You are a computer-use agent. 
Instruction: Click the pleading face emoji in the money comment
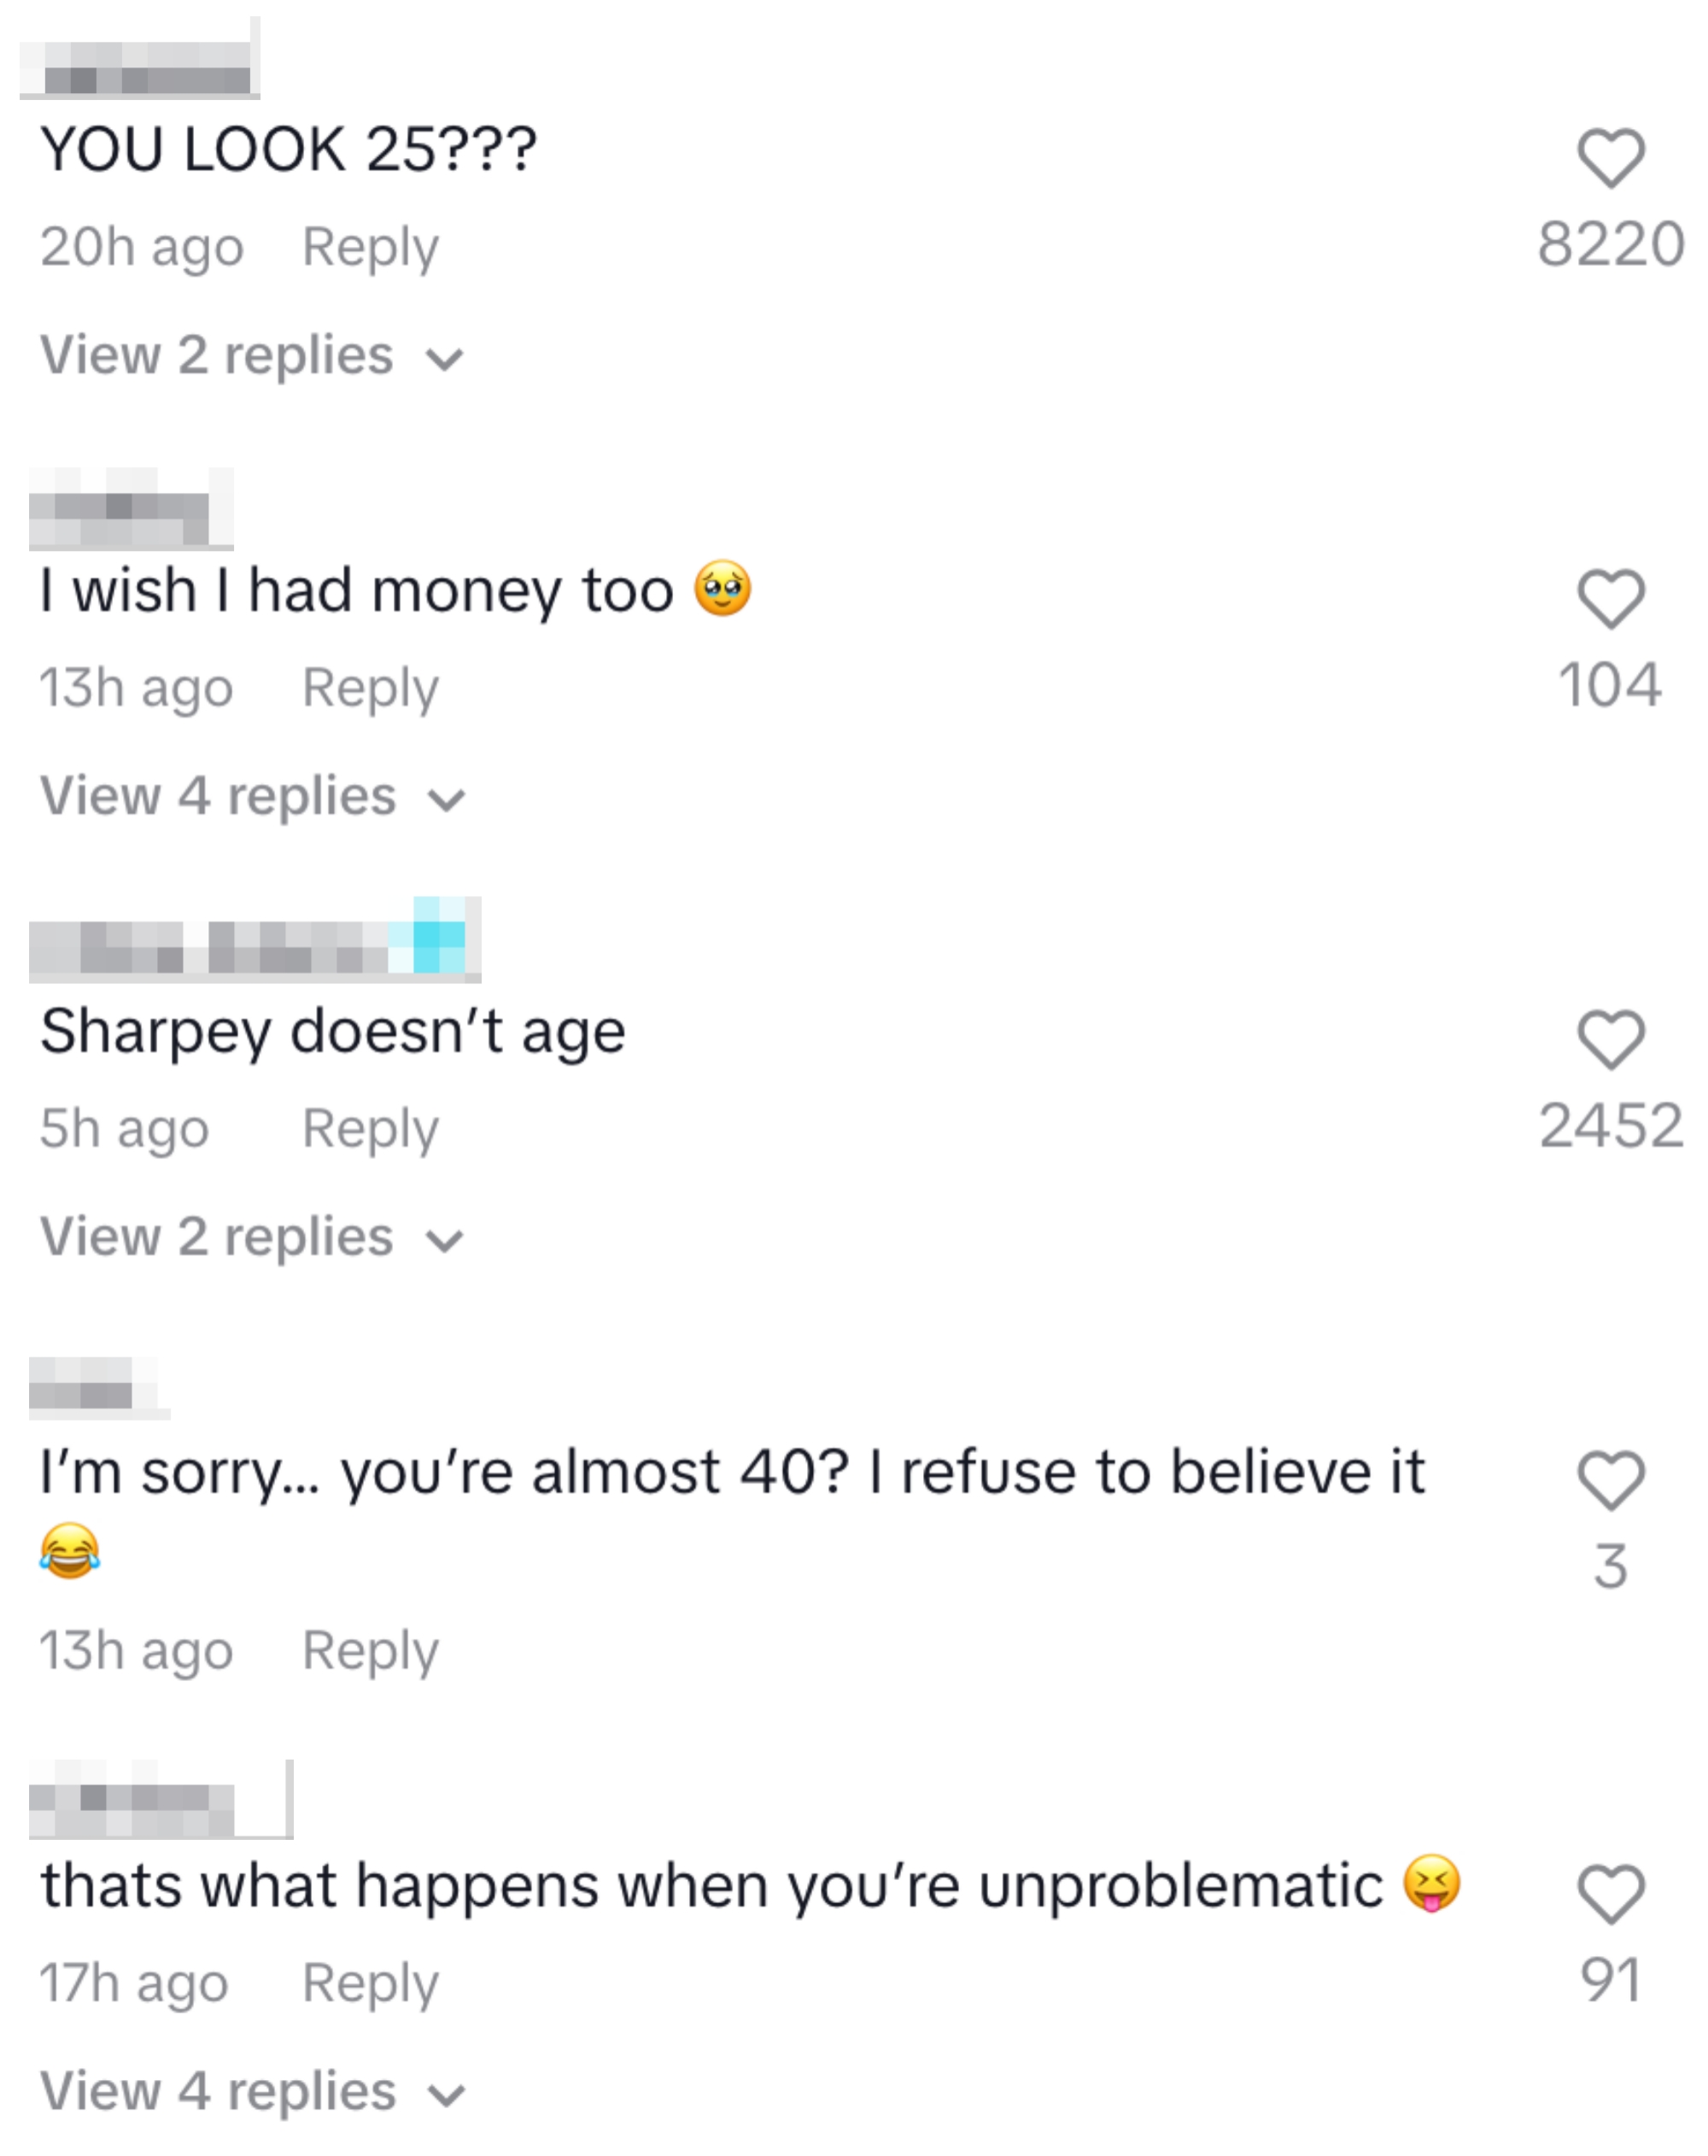click(x=724, y=586)
